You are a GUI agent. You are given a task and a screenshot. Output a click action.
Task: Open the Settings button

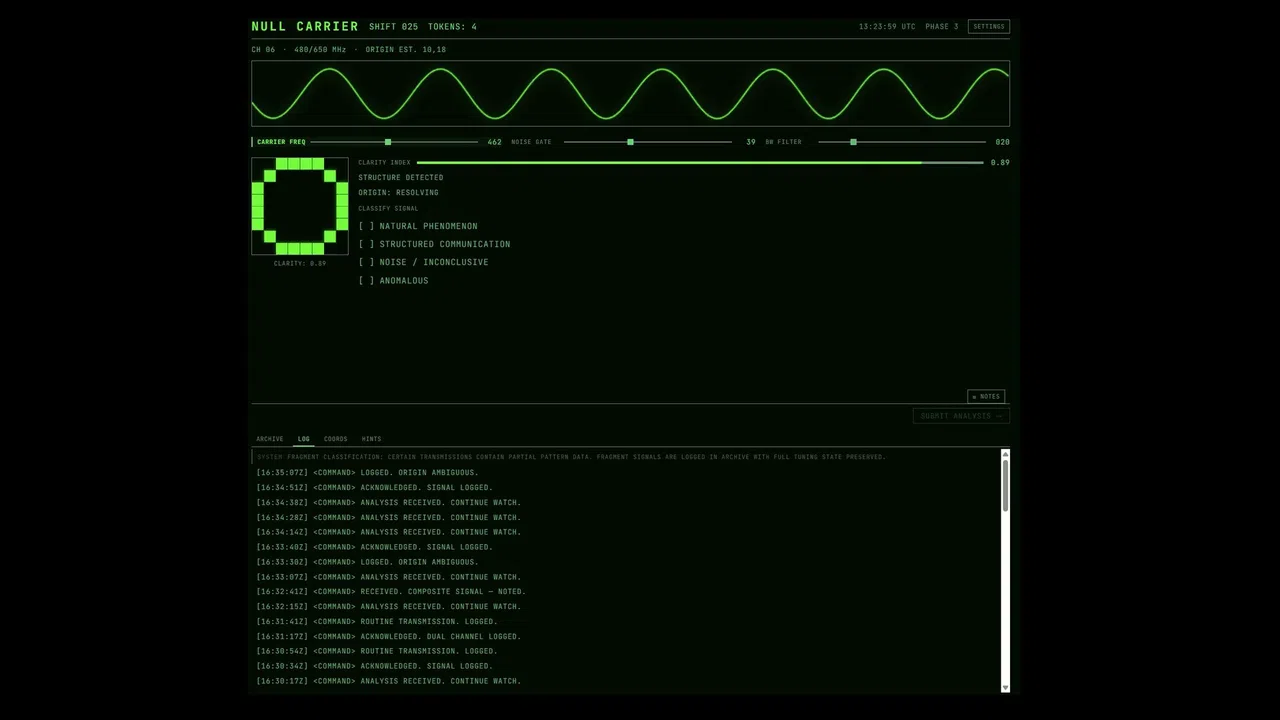tap(988, 27)
